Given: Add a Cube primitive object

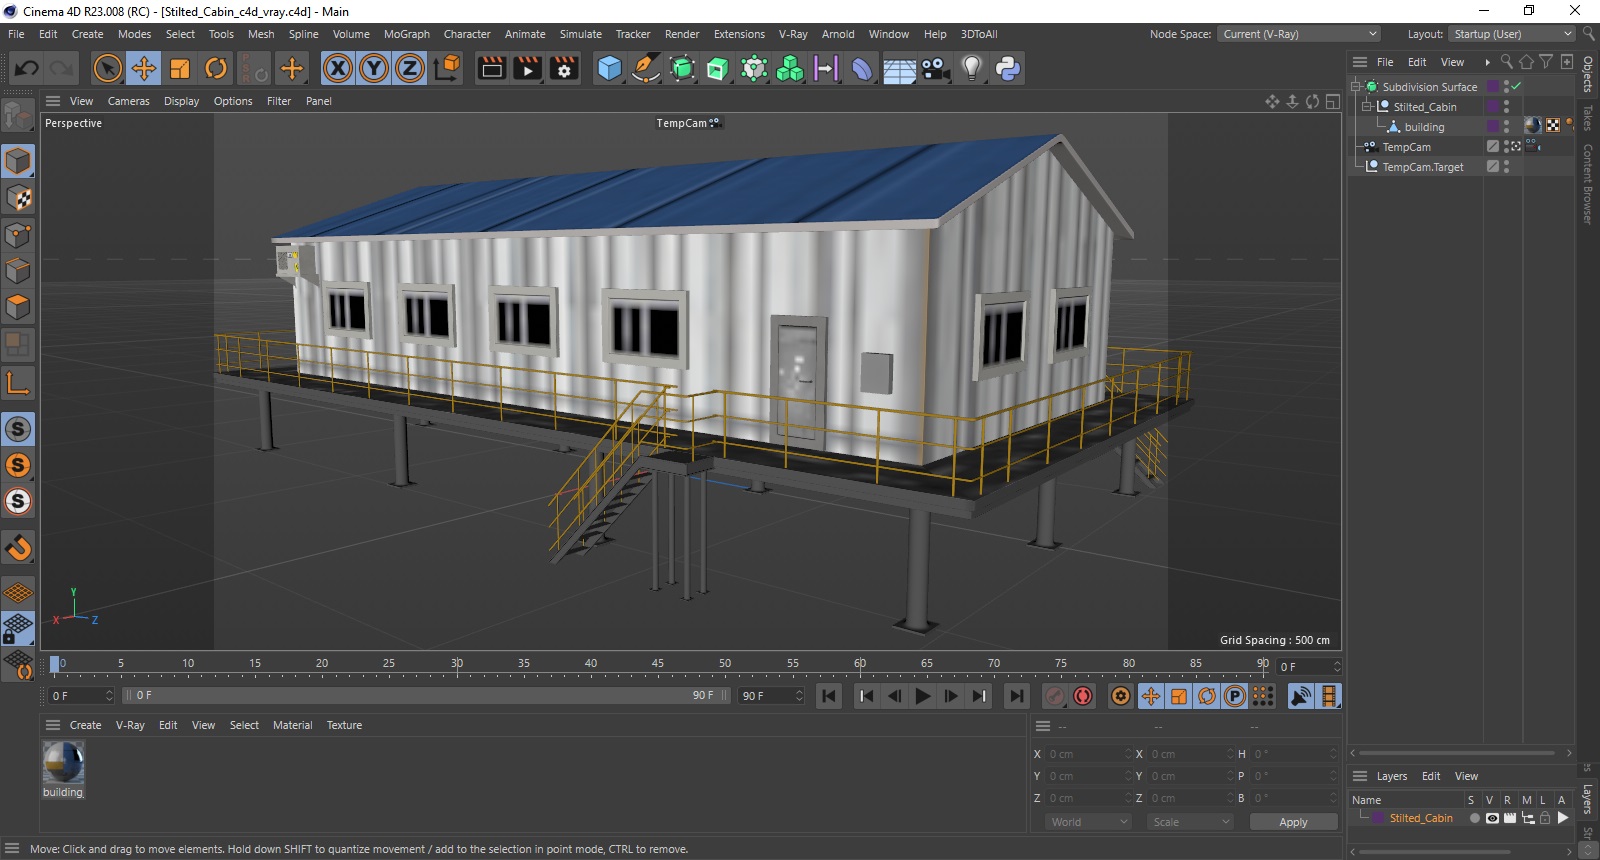Looking at the screenshot, I should [610, 68].
